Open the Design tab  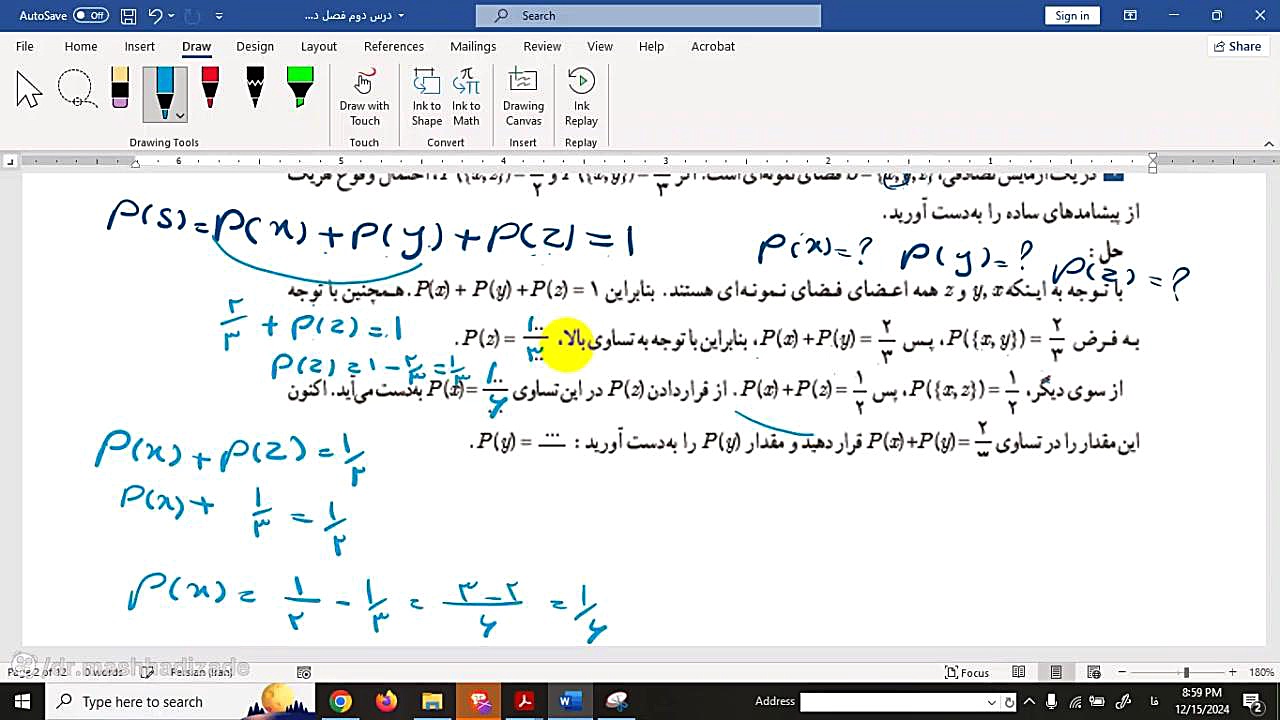(255, 46)
